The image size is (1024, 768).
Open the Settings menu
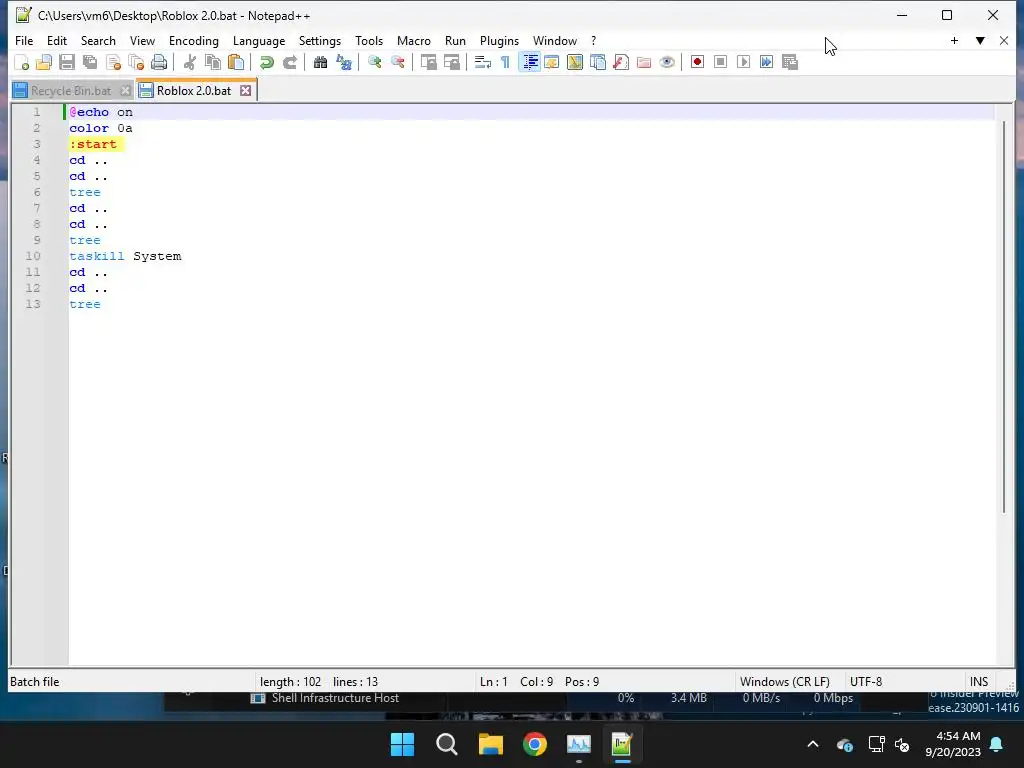point(319,40)
